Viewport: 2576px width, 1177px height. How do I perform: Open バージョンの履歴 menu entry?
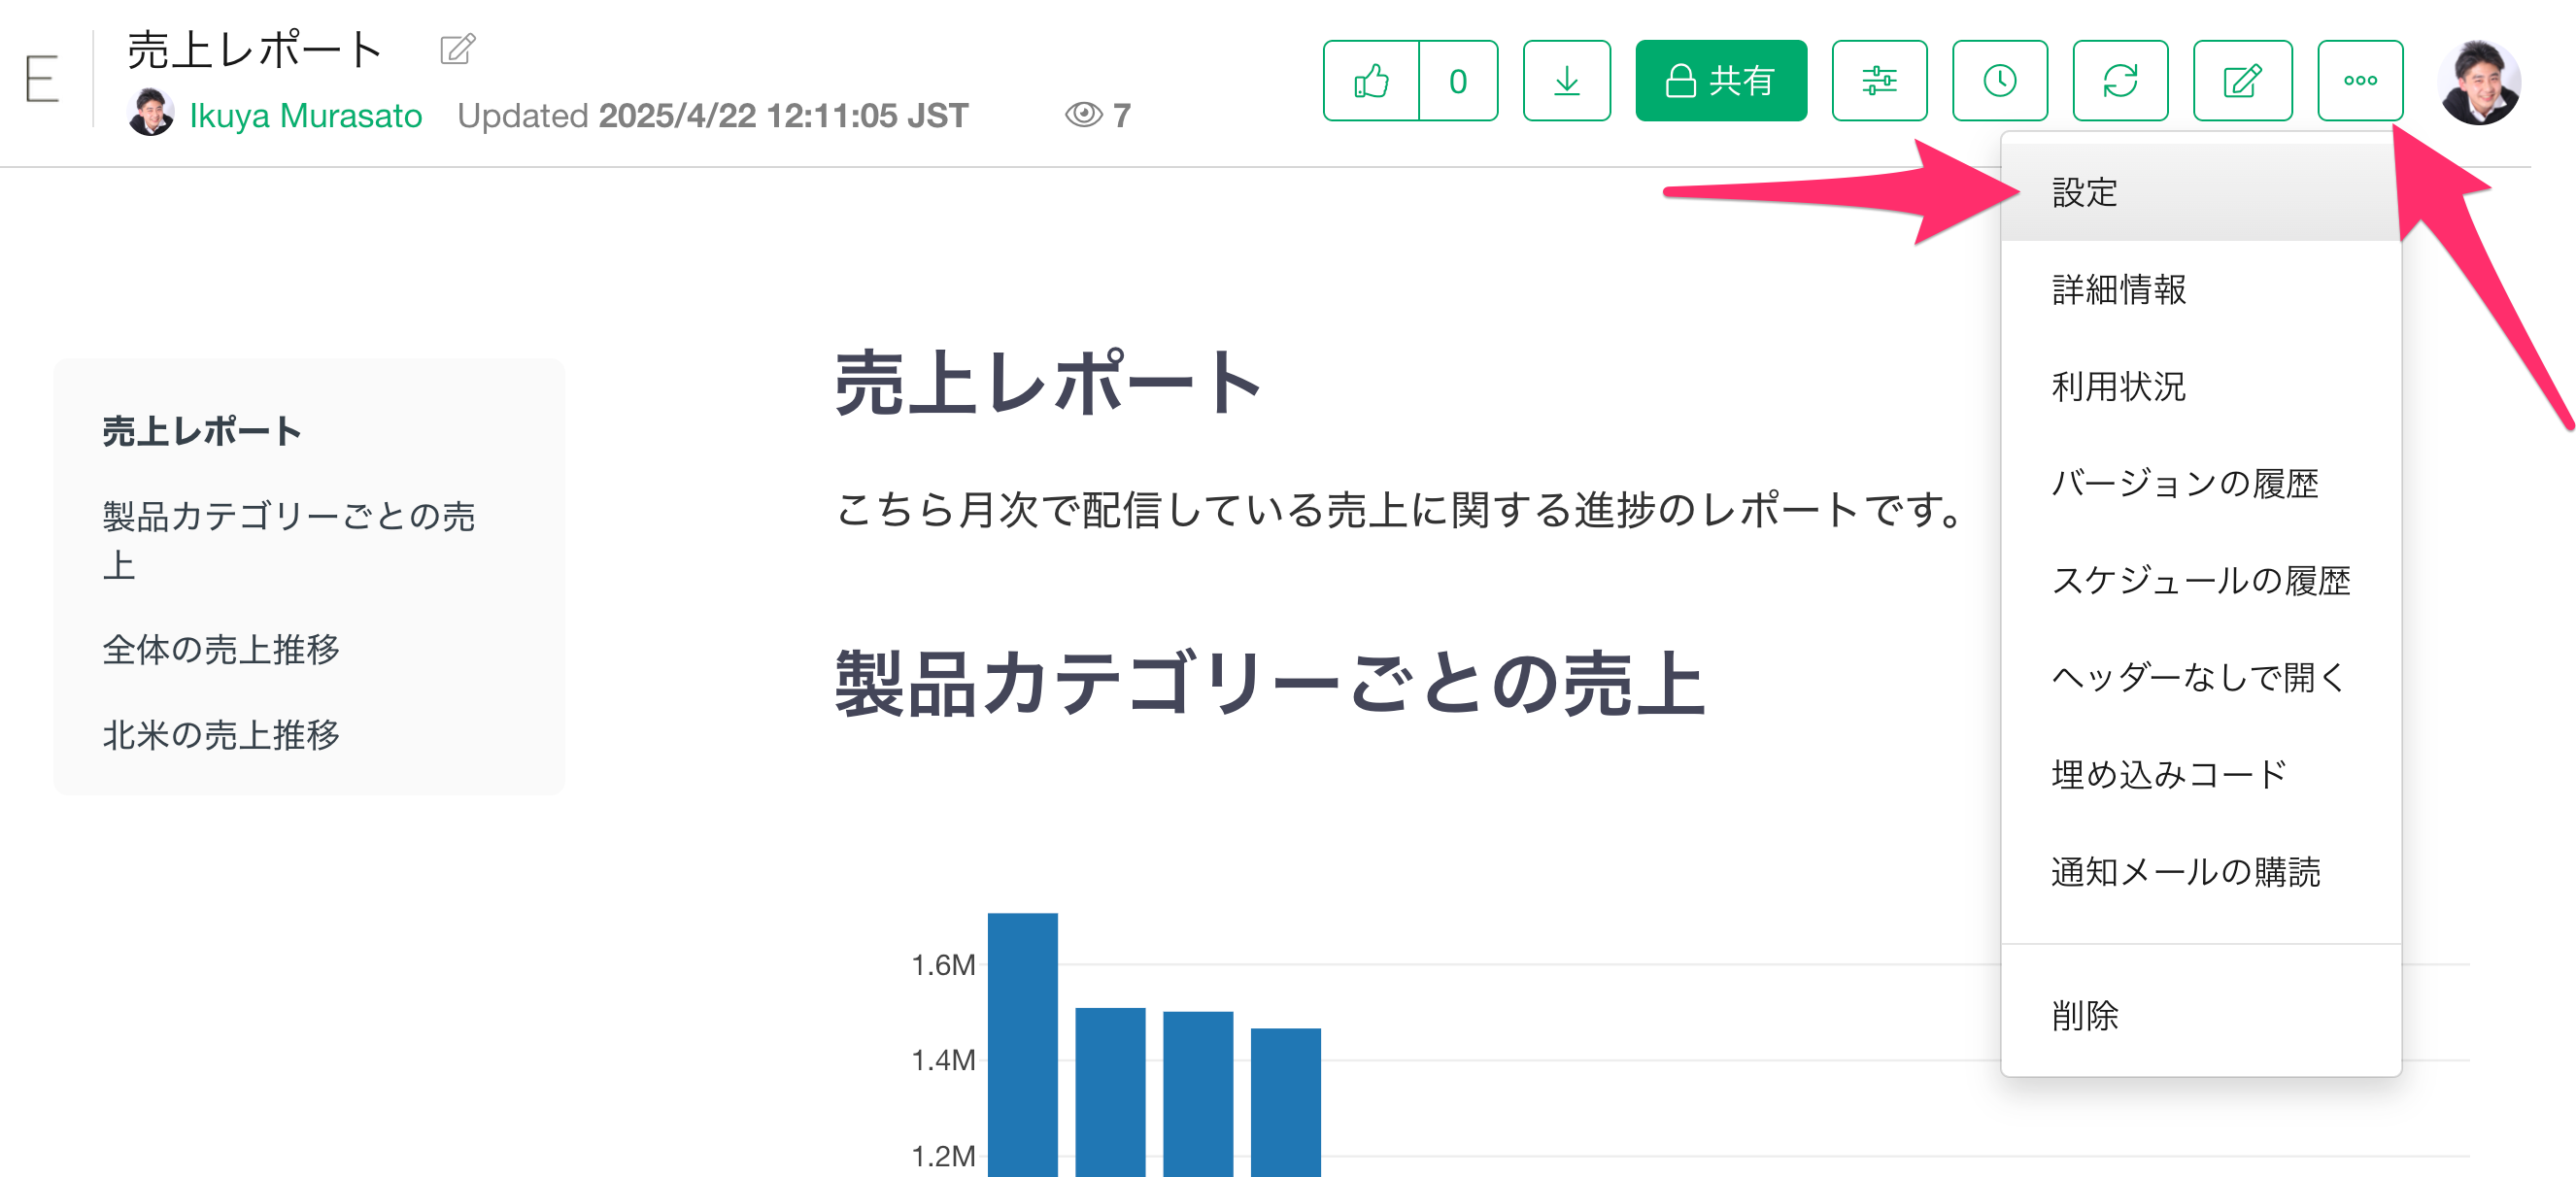(2184, 483)
